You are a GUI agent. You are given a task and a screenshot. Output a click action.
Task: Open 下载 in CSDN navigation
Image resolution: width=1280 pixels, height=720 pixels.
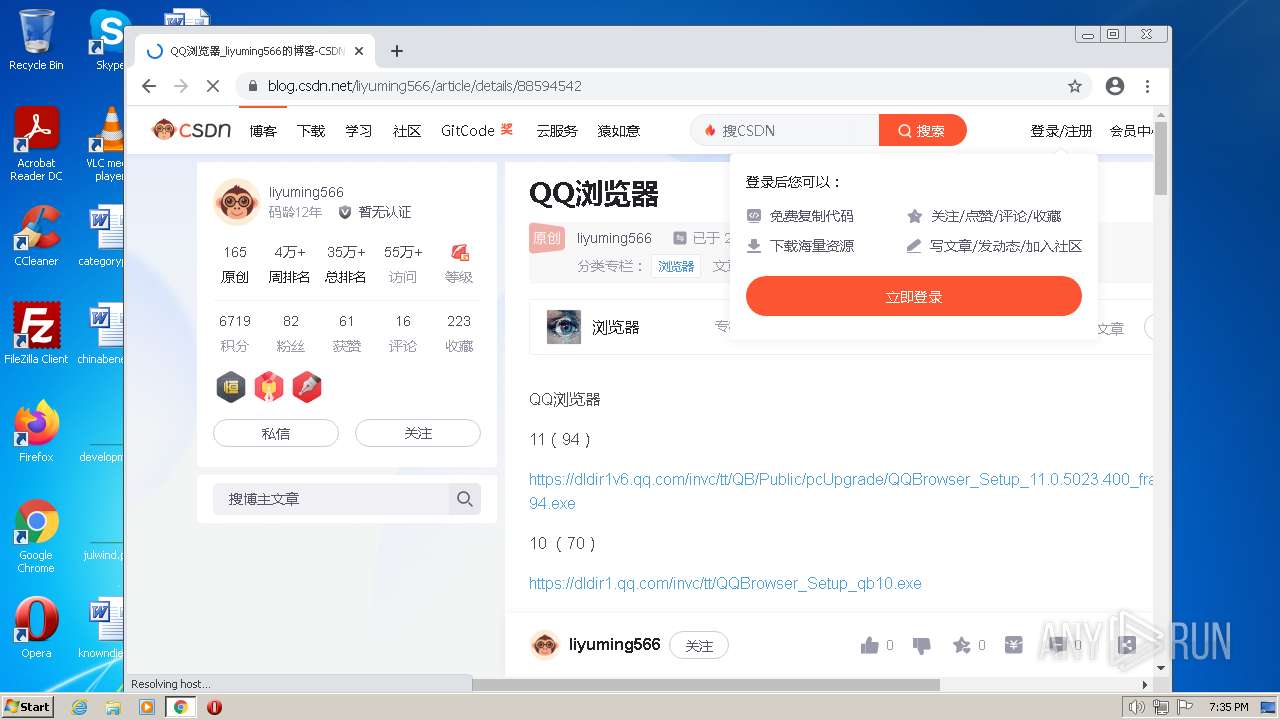[x=311, y=131]
